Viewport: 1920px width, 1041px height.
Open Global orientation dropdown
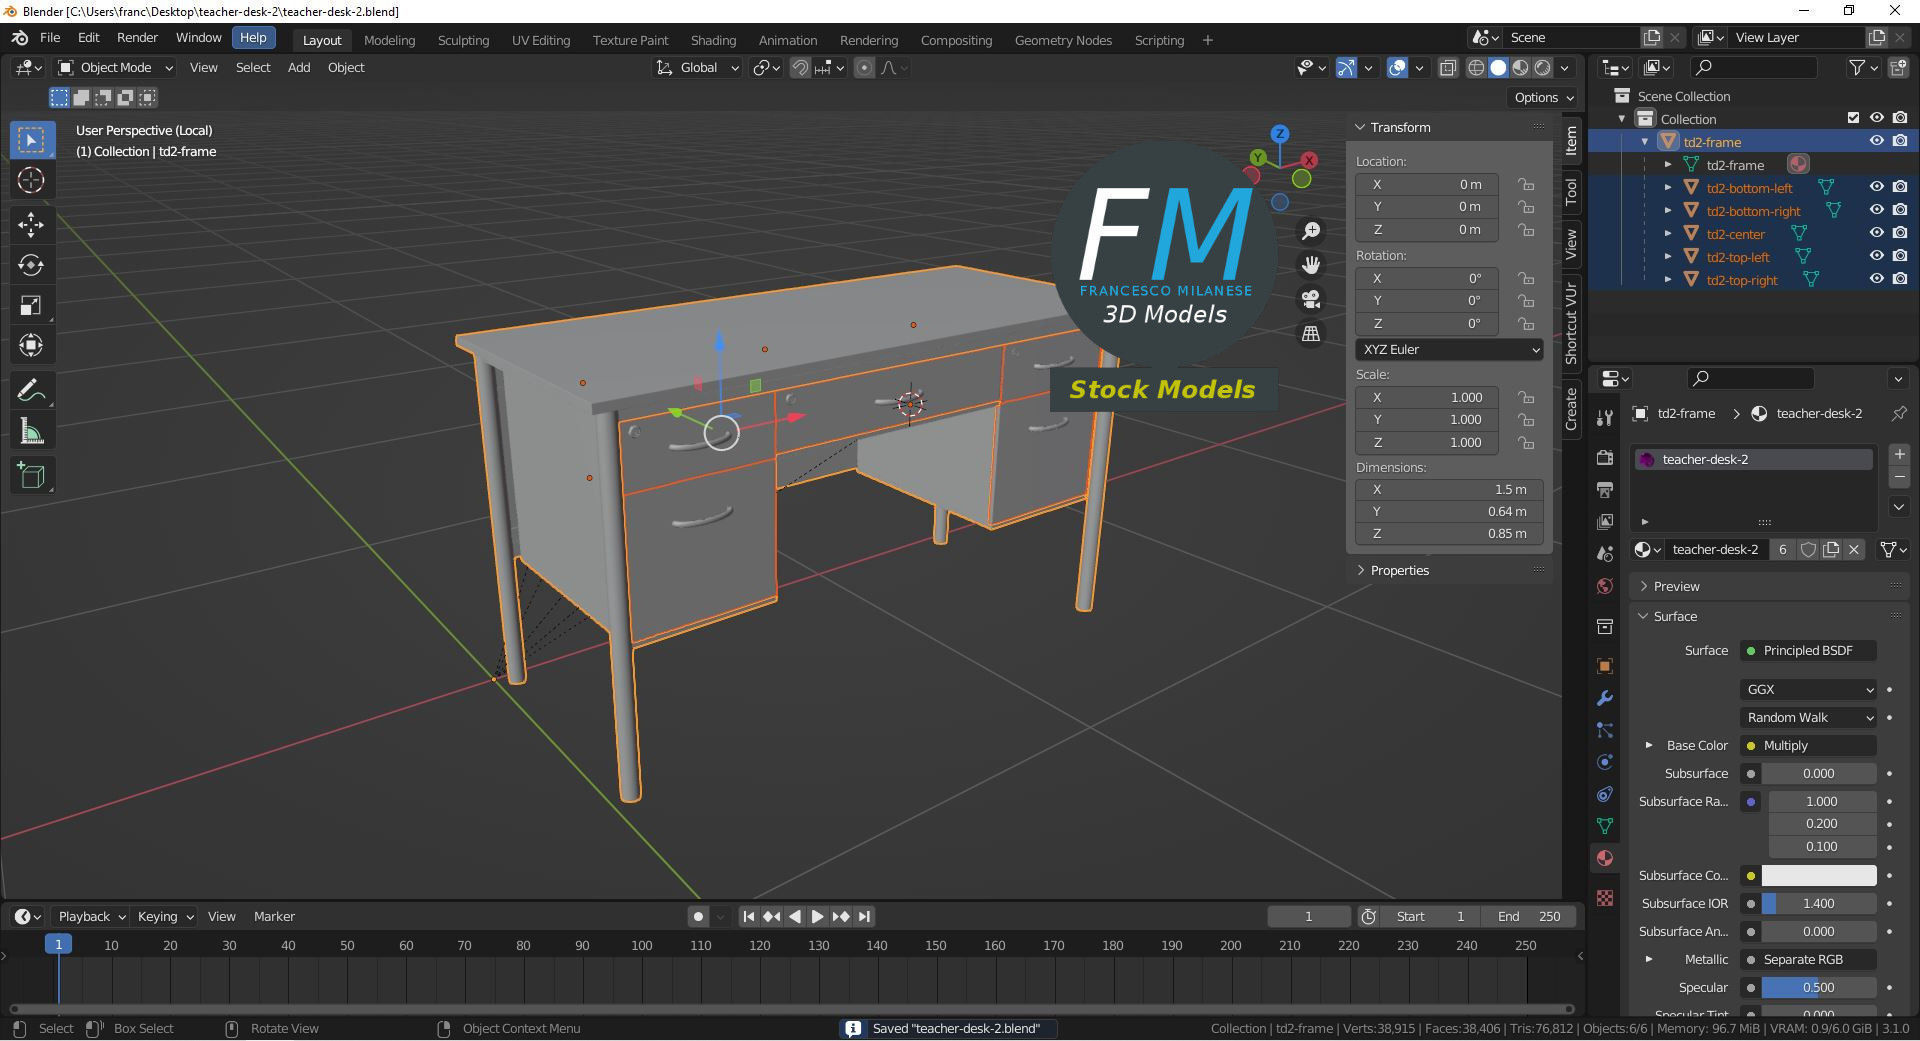pos(698,68)
